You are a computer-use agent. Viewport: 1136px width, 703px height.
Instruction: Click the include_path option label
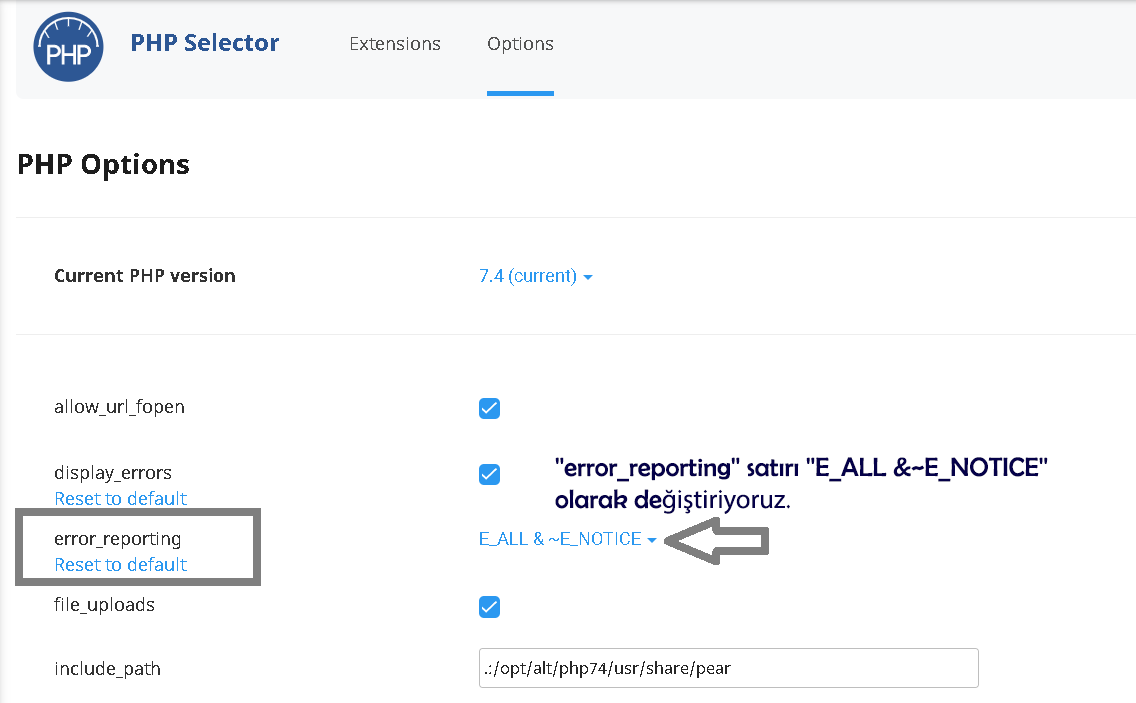107,668
